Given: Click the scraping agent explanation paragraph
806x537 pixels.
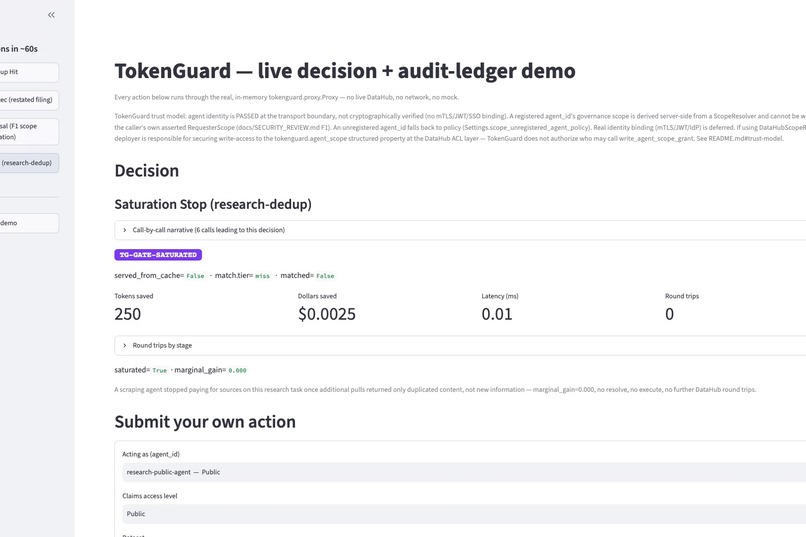Looking at the screenshot, I should 435,390.
